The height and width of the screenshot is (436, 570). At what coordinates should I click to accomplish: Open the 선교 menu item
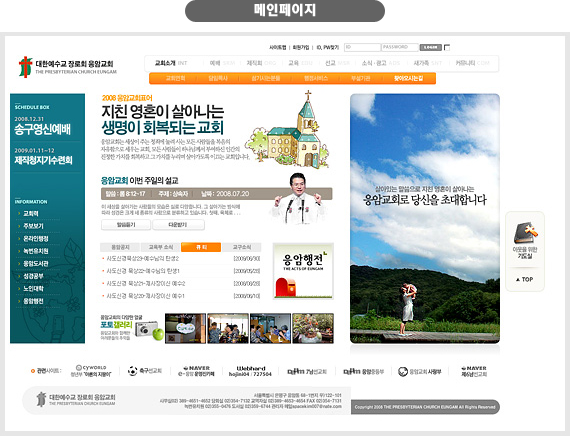[337, 63]
